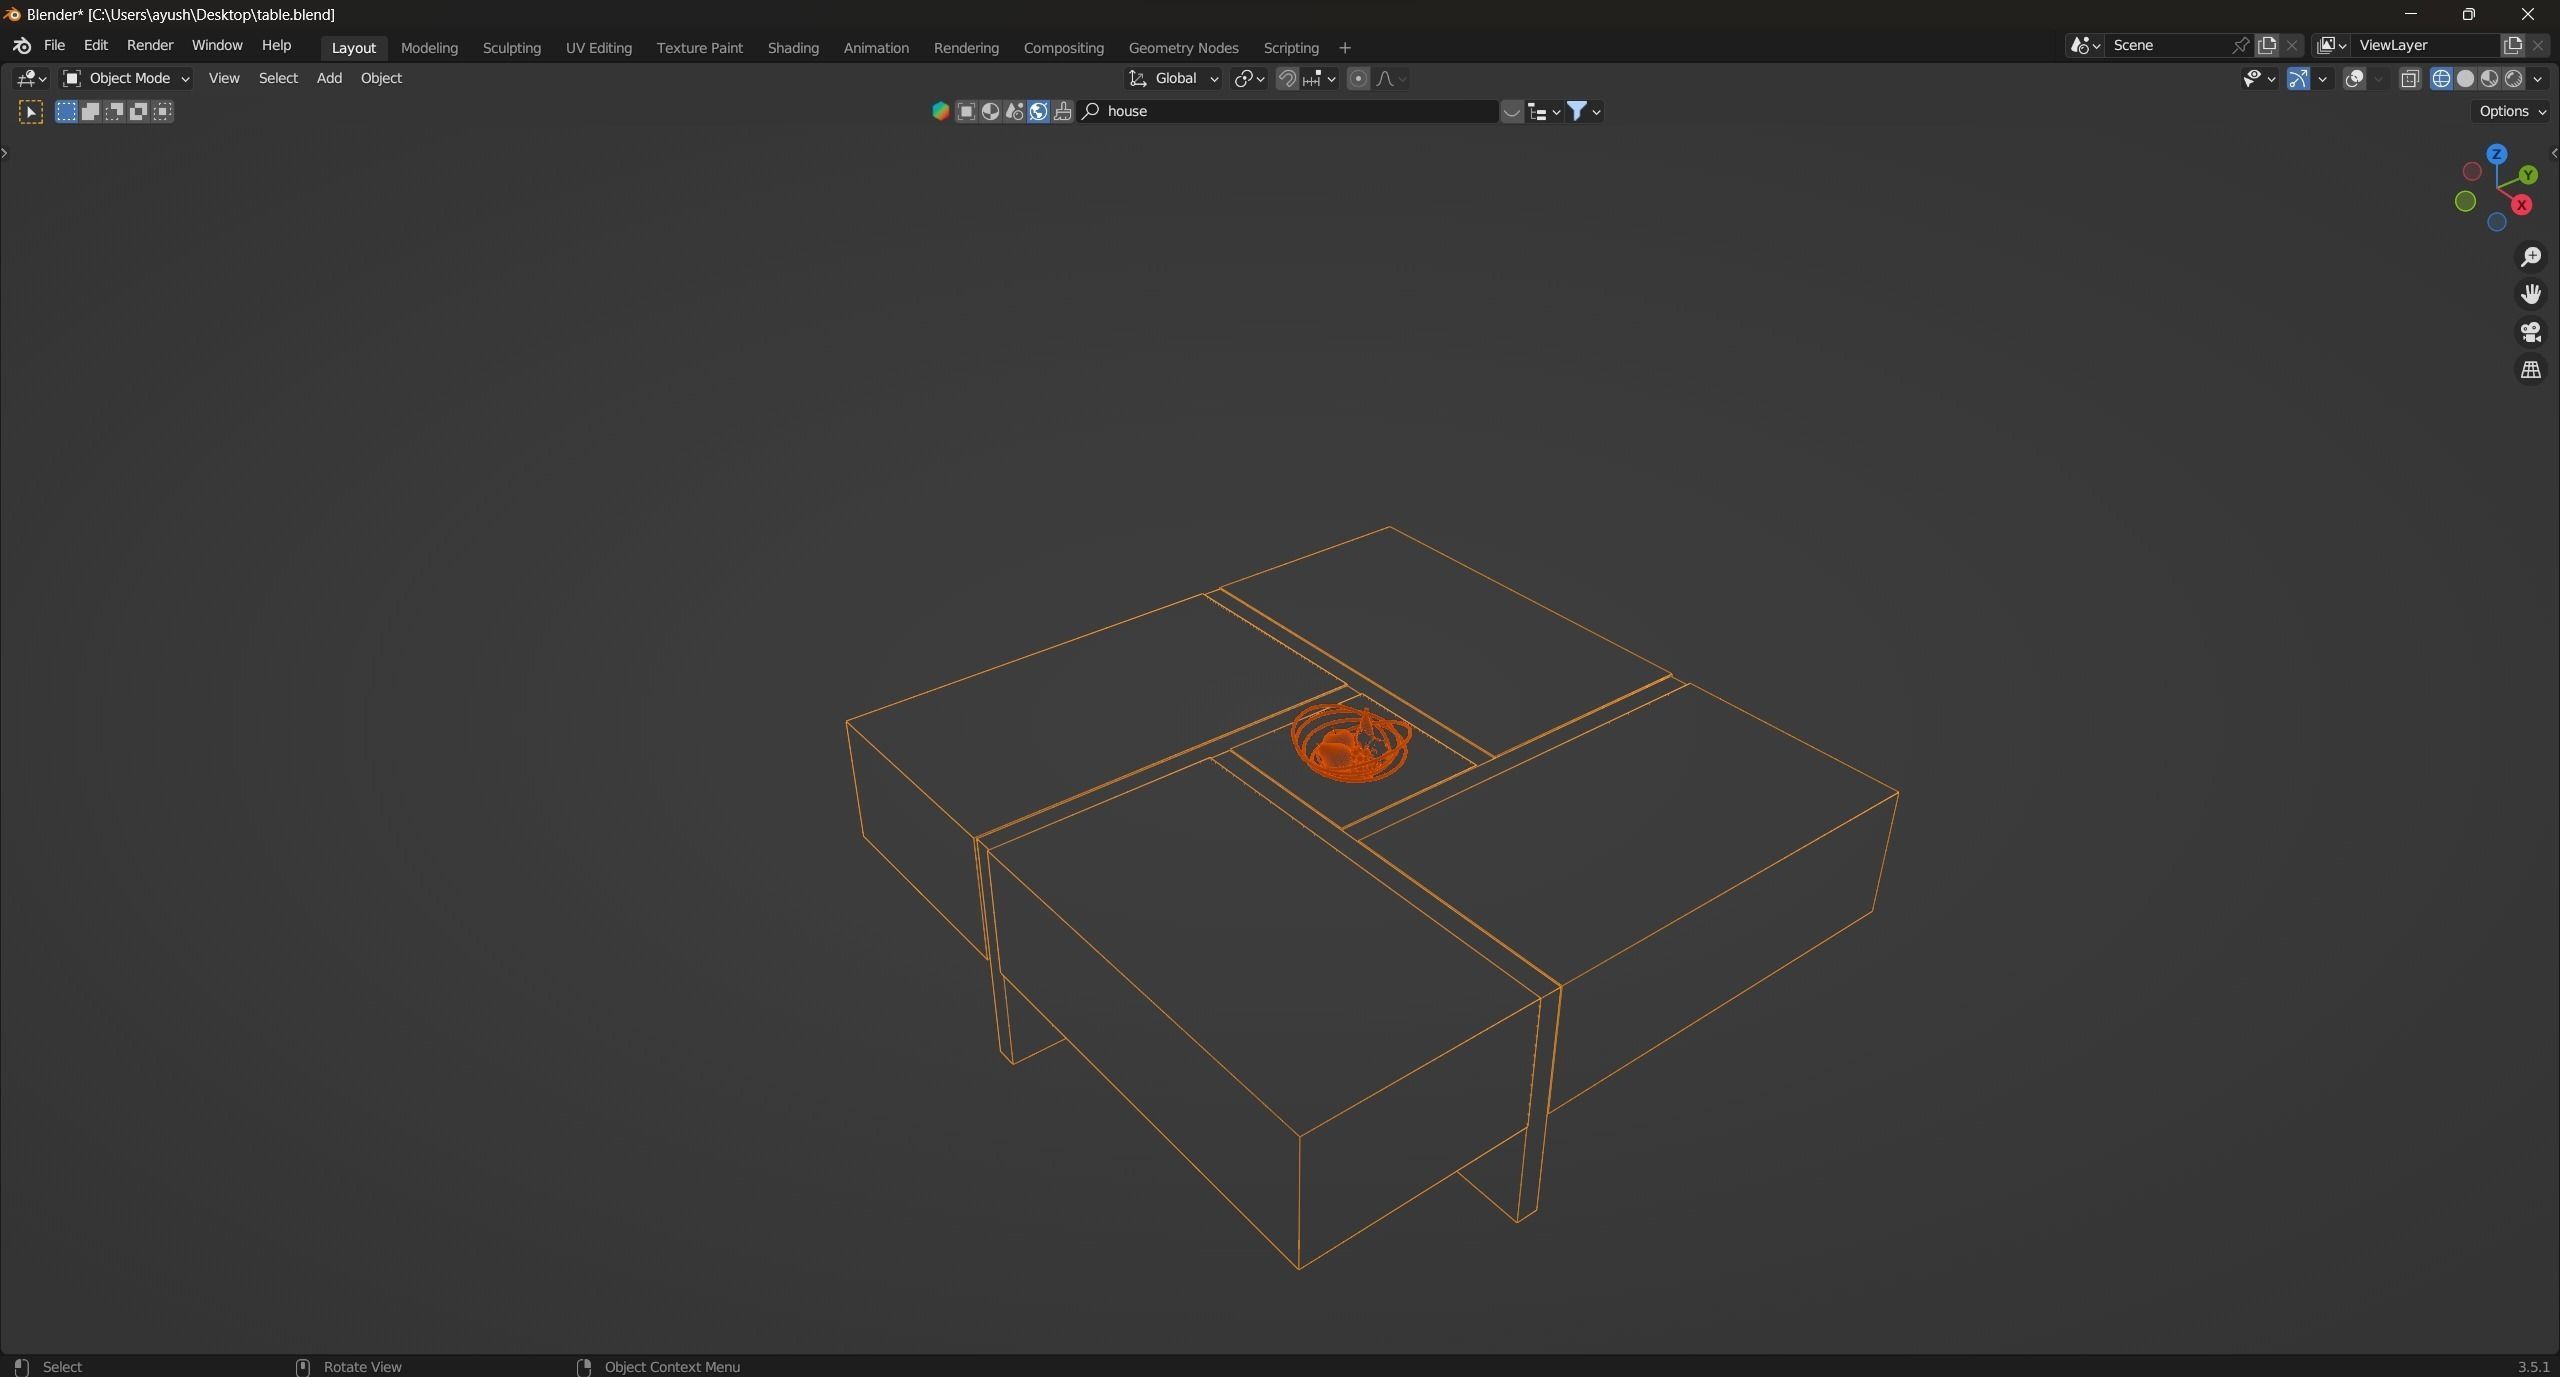Open the display mode tree dropdown
This screenshot has height=1377, width=2560.
coord(1544,112)
